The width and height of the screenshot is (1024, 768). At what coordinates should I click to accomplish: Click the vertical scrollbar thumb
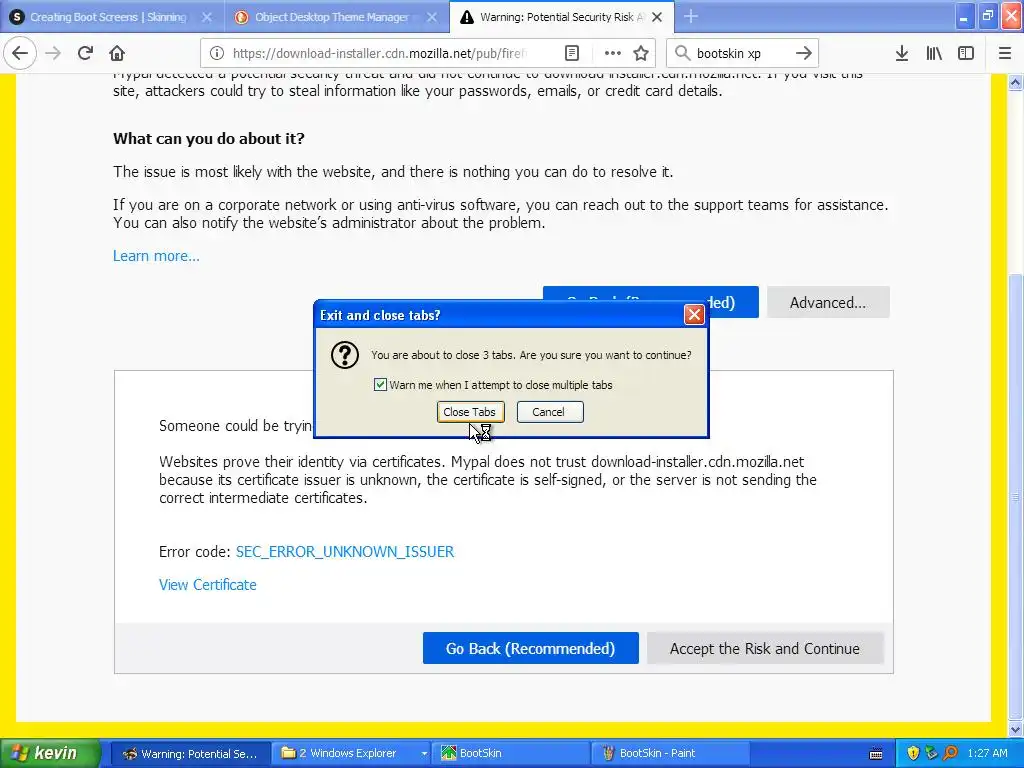coord(1015,496)
